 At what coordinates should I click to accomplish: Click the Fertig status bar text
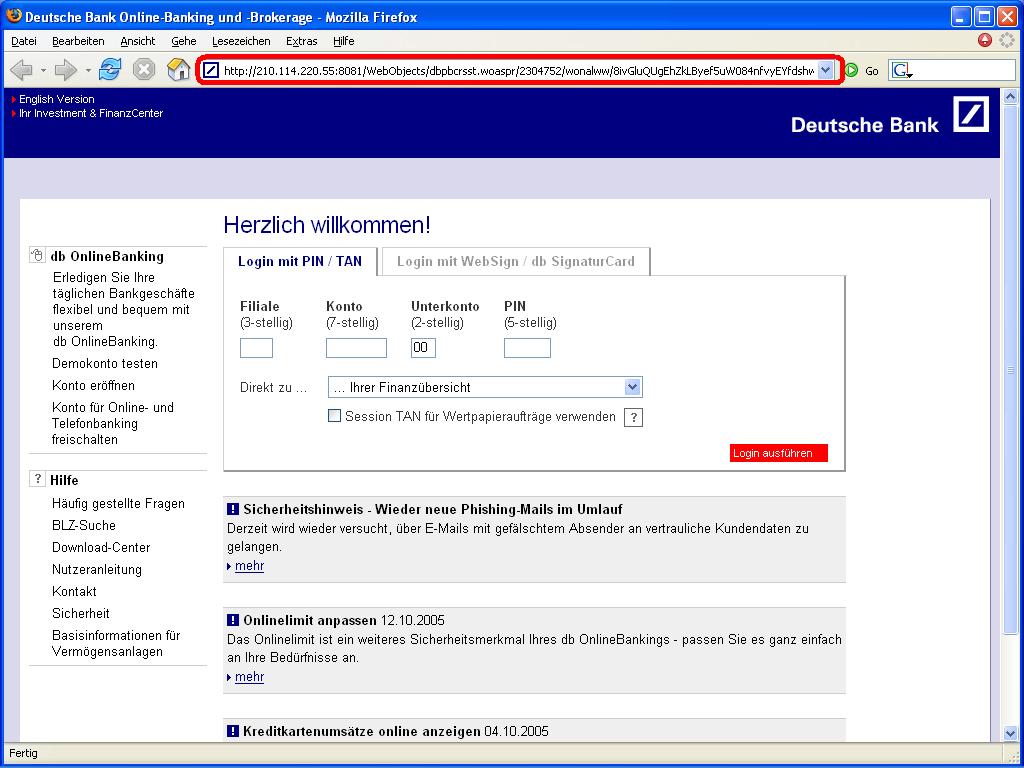(x=24, y=754)
